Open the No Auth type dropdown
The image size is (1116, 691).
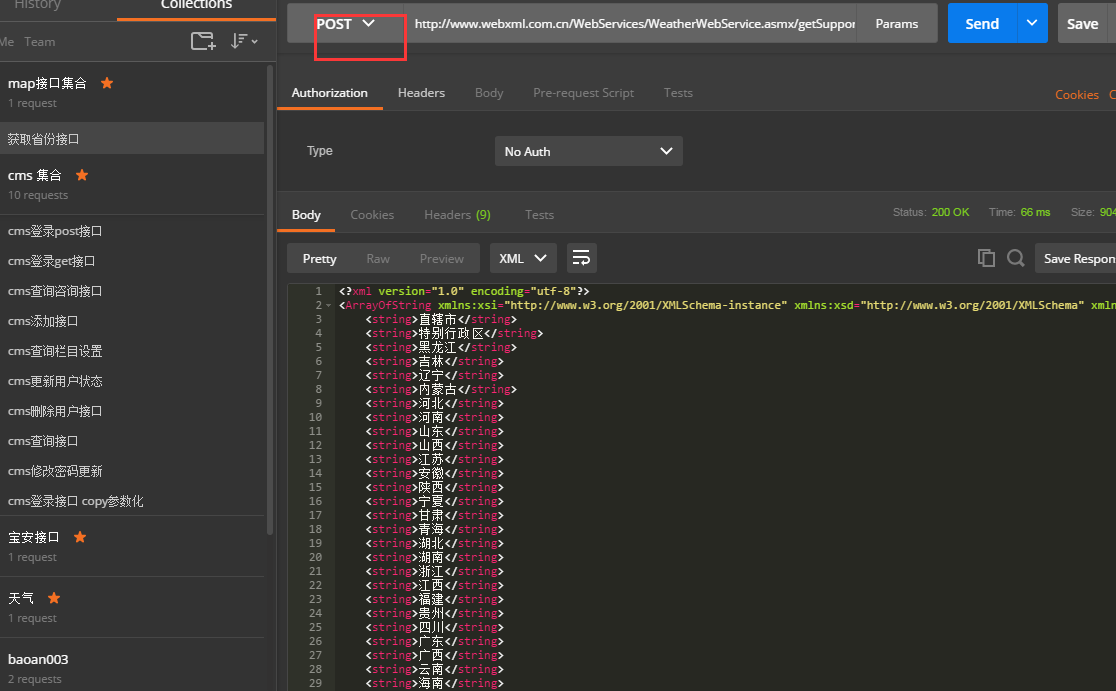[589, 151]
